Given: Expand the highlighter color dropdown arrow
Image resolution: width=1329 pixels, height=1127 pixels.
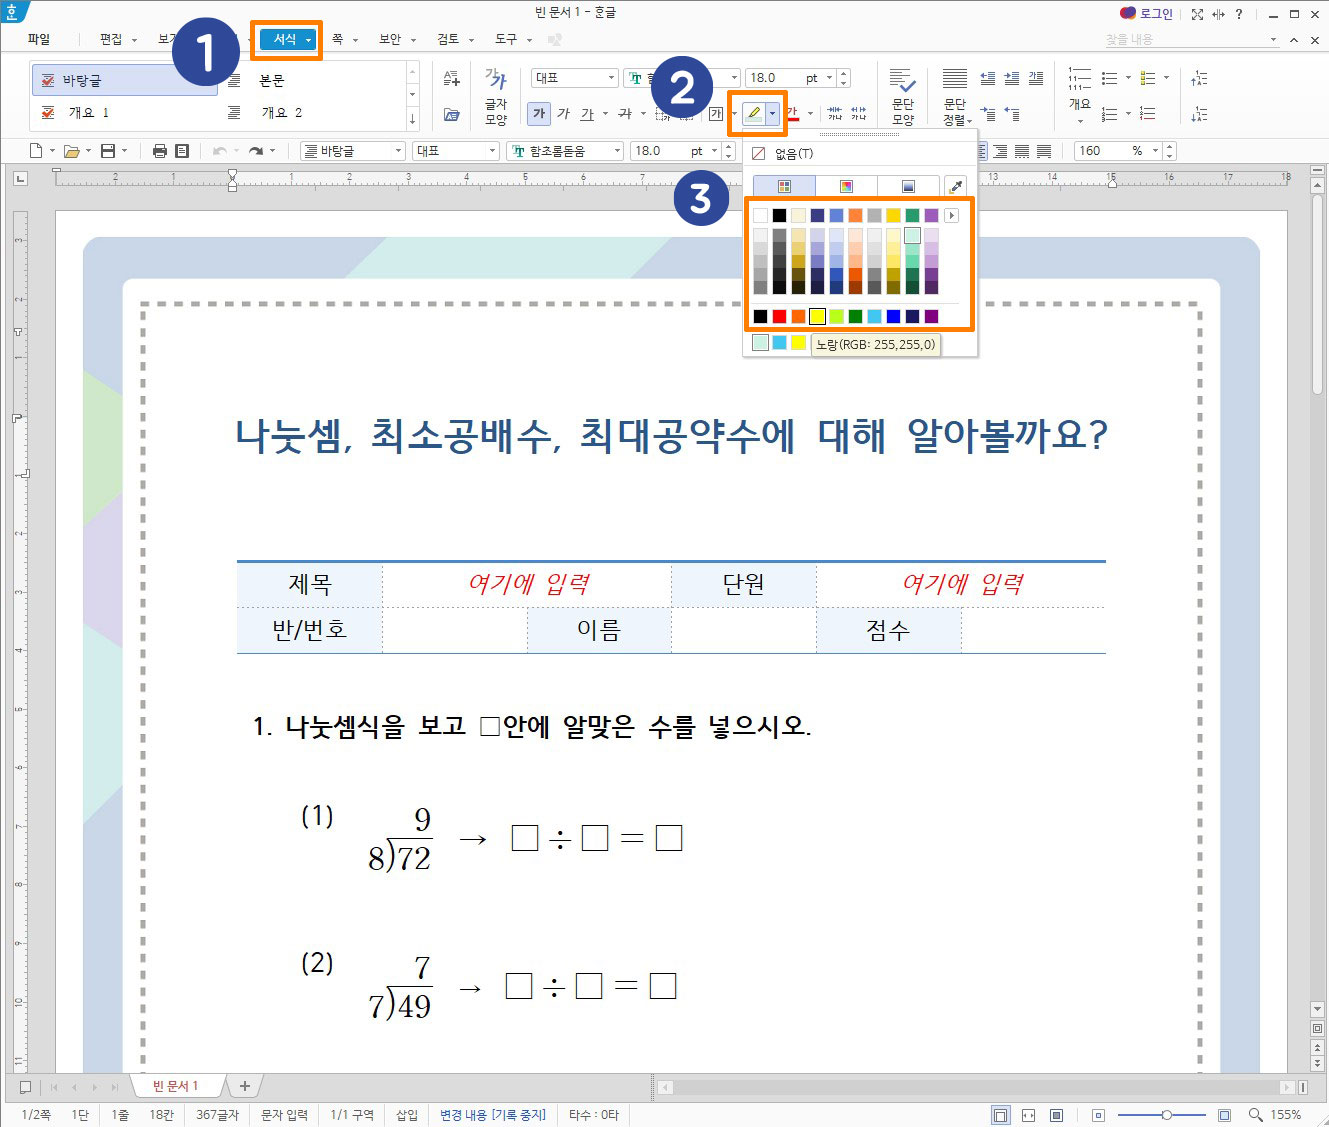Looking at the screenshot, I should click(772, 113).
